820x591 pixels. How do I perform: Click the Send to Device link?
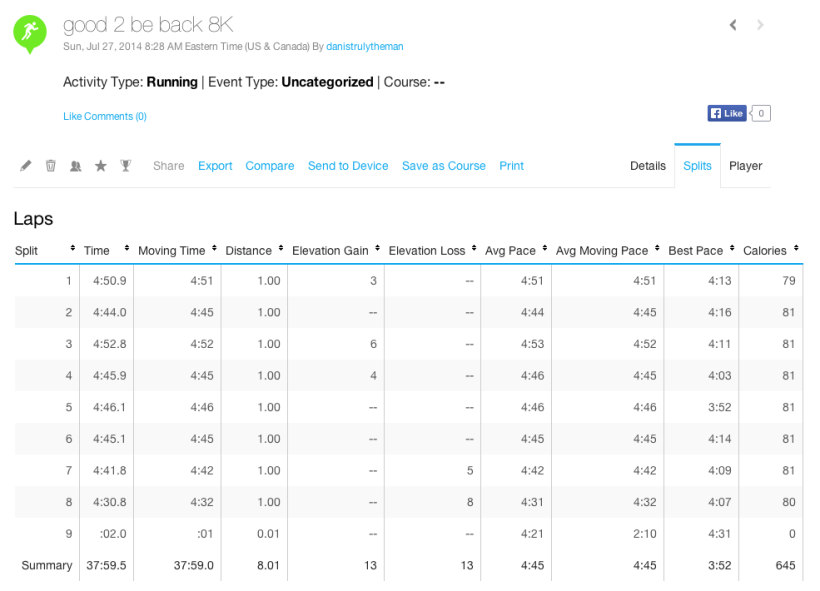click(348, 166)
